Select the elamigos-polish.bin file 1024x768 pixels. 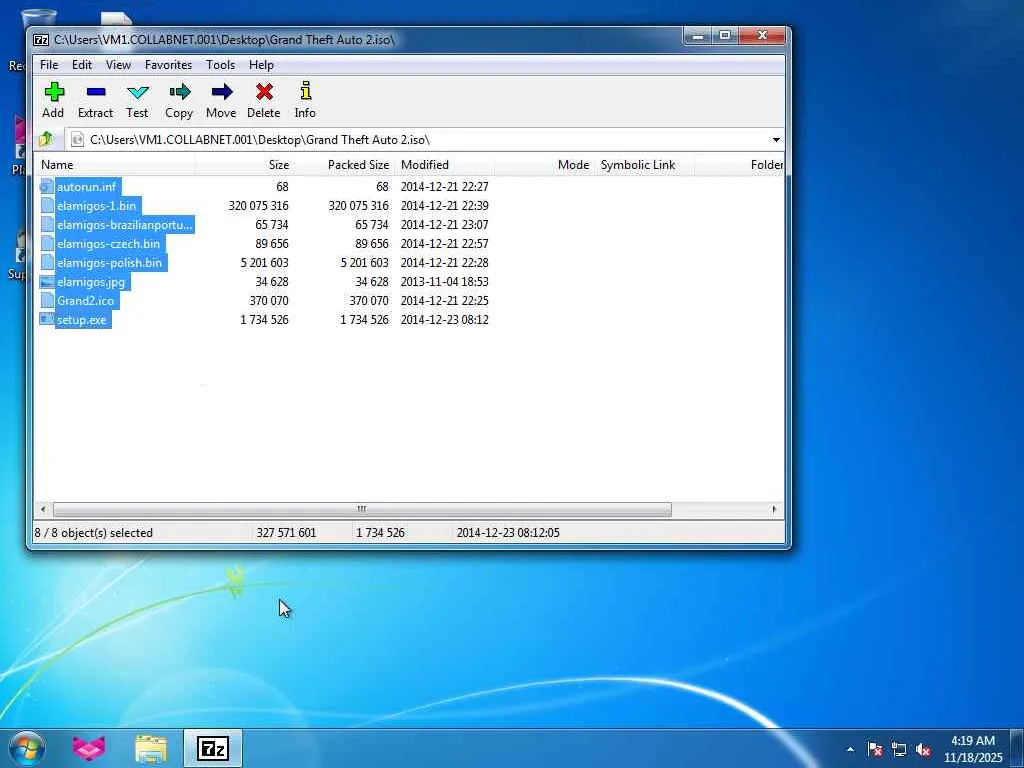[x=110, y=263]
